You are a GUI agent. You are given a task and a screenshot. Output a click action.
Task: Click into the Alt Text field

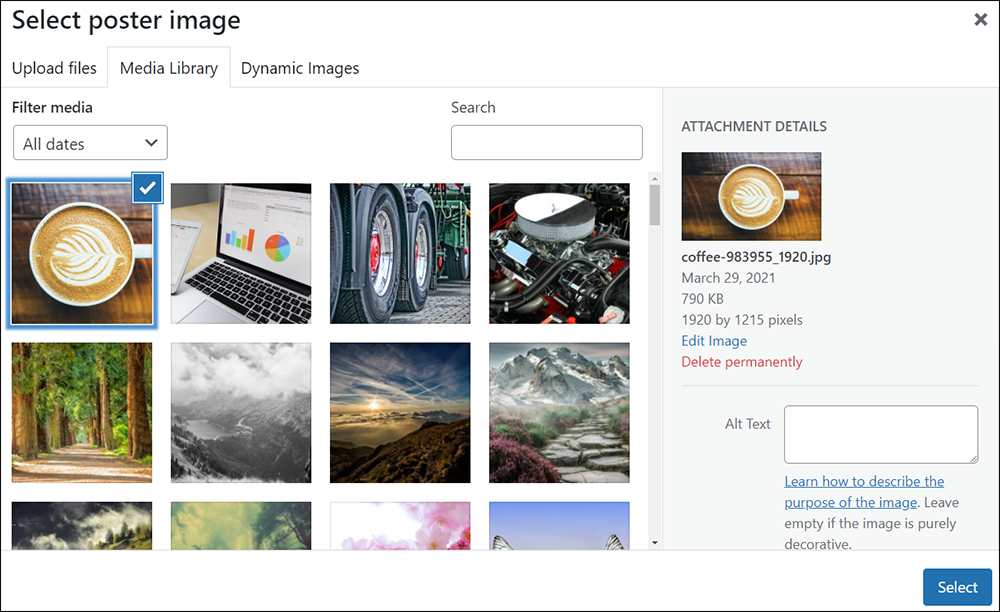pyautogui.click(x=880, y=434)
